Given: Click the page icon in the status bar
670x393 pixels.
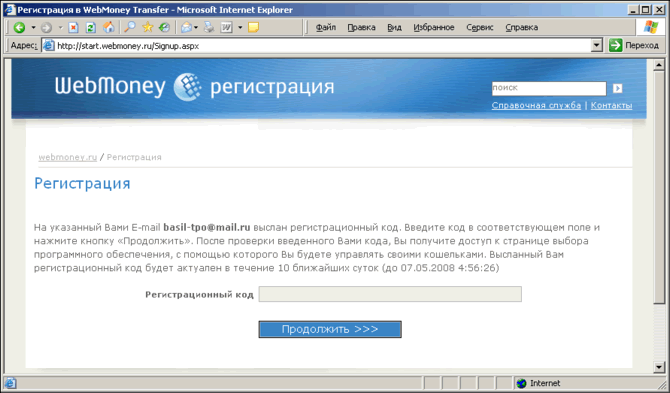Looking at the screenshot, I should [x=10, y=383].
